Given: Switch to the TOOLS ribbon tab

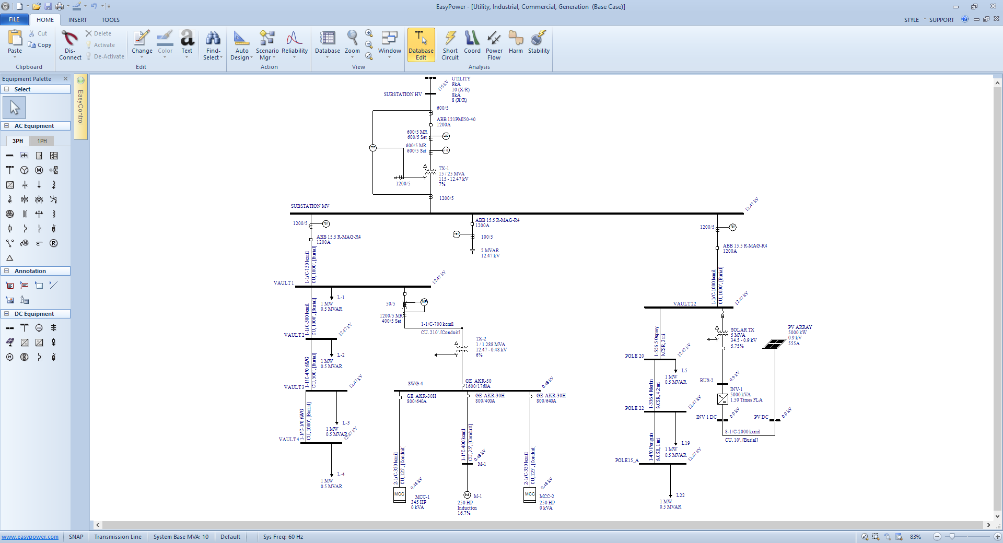Looking at the screenshot, I should [x=111, y=20].
